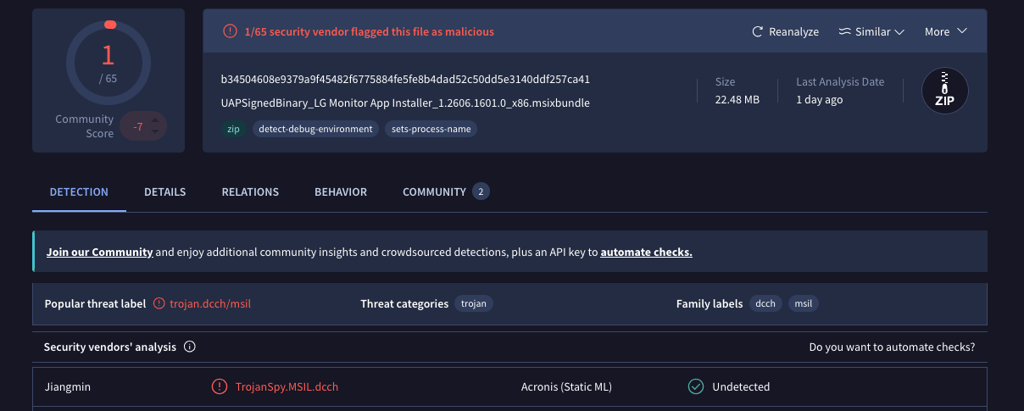The height and width of the screenshot is (411, 1024).
Task: Click the green Undetected checkmark for Acronis
Action: [x=696, y=387]
